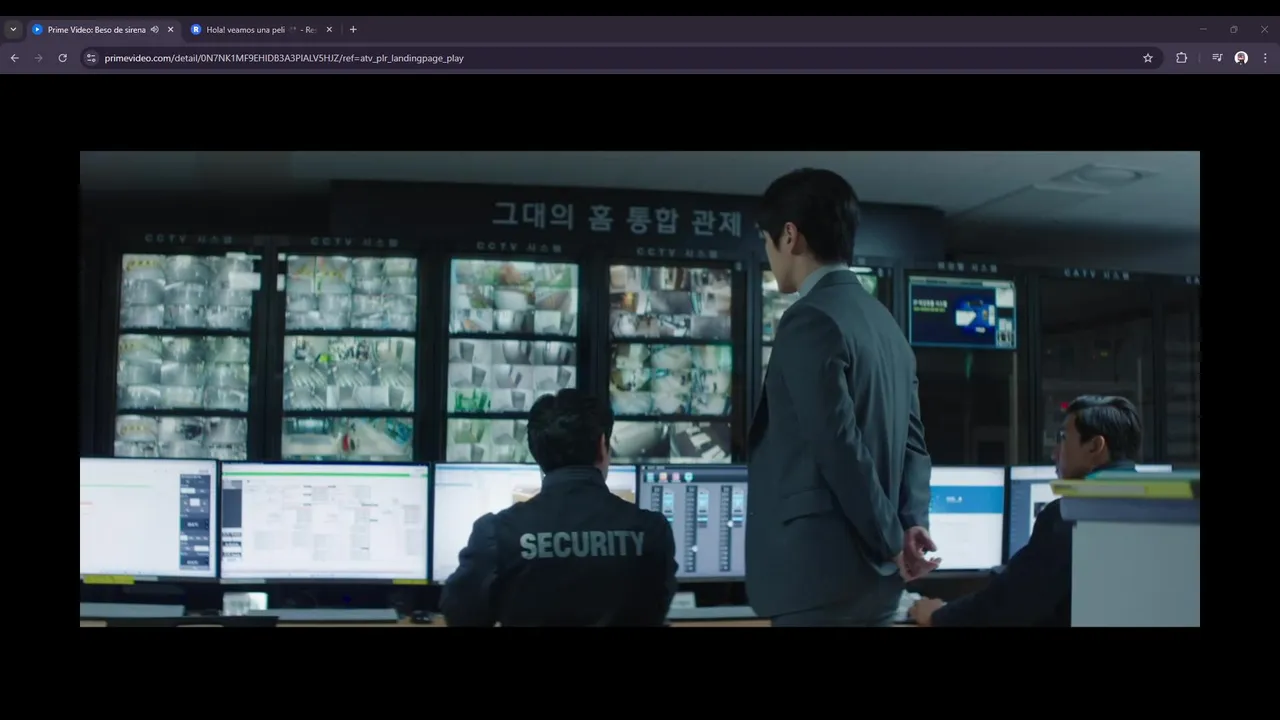Switch to the 'Hola! veamos una peli' tab
Image resolution: width=1280 pixels, height=720 pixels.
point(261,30)
